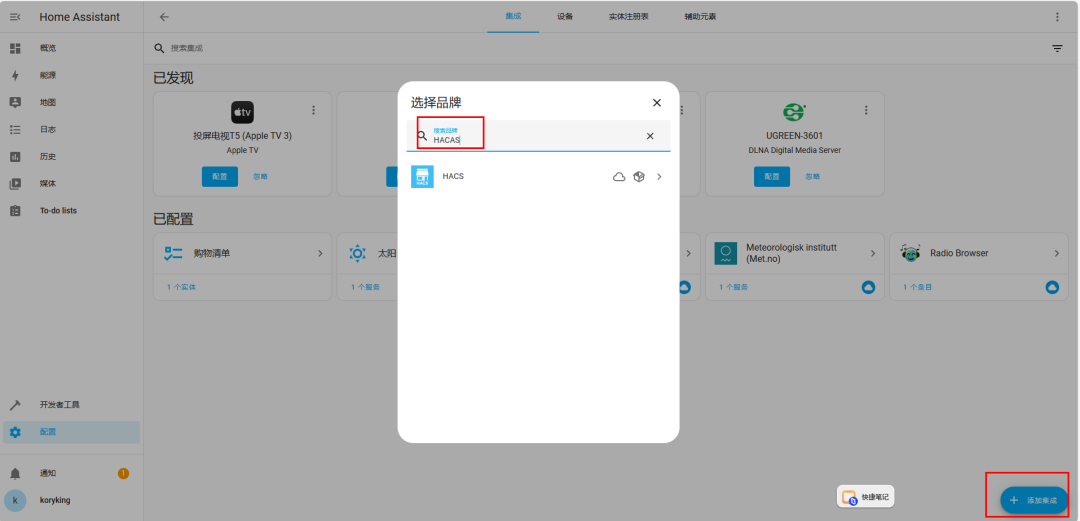Open the 地图 map page

point(72,102)
